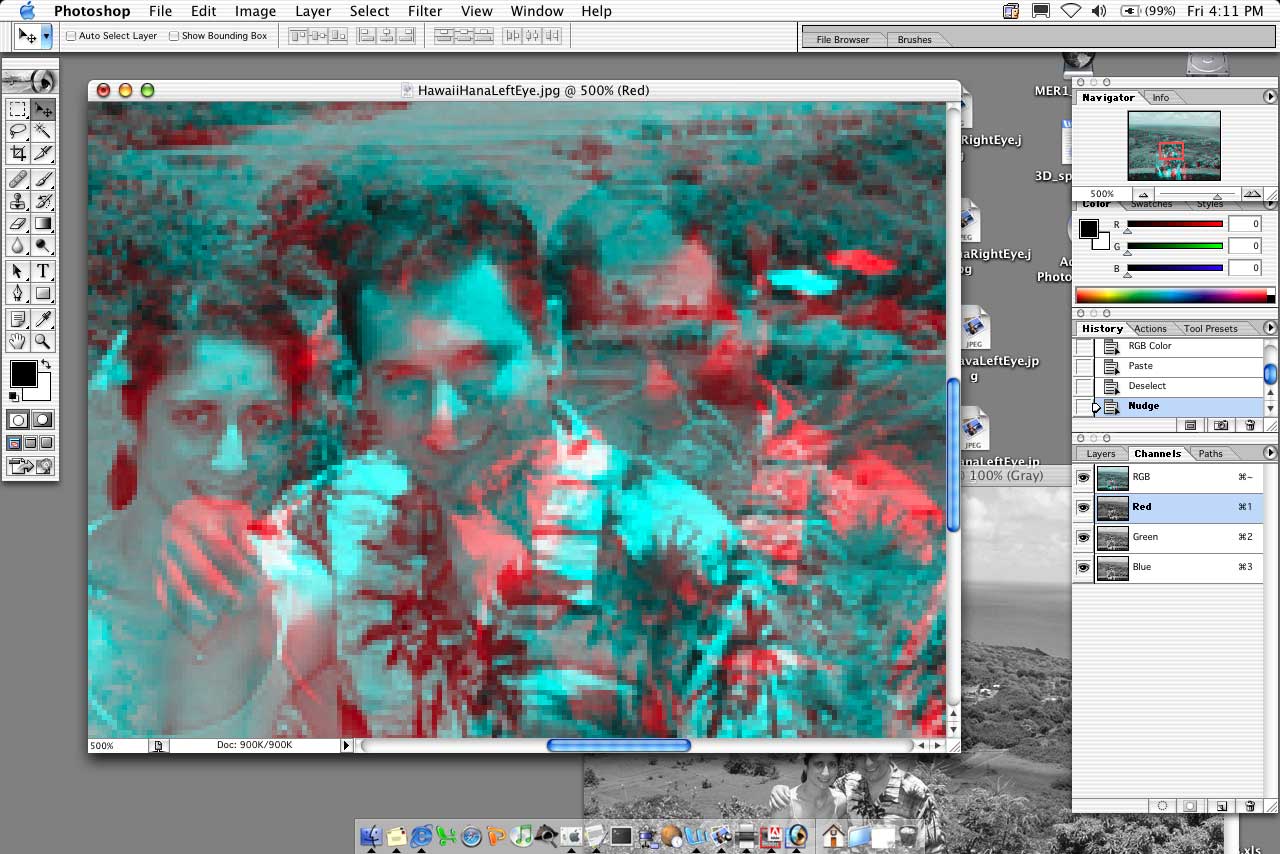This screenshot has width=1280, height=854.
Task: Open the Filter menu
Action: (x=425, y=11)
